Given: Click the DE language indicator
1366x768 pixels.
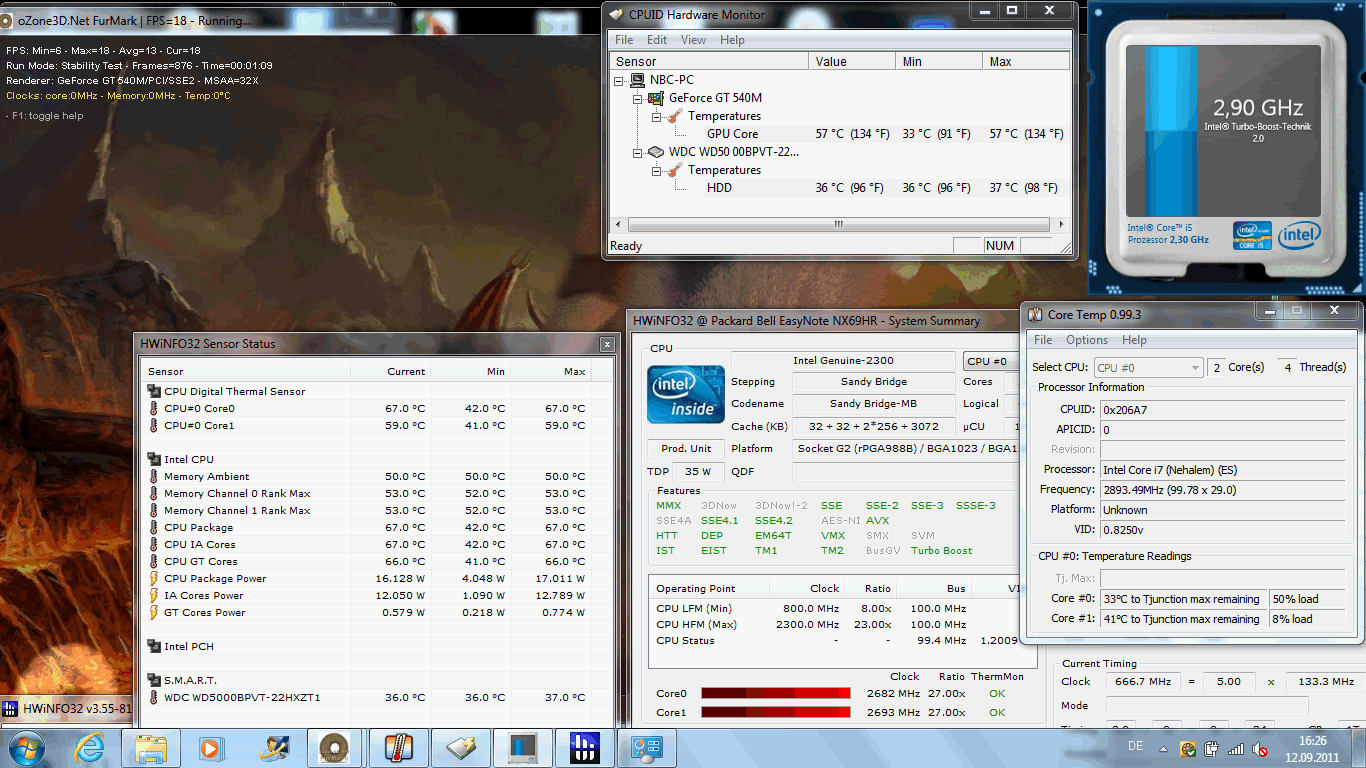Looking at the screenshot, I should pyautogui.click(x=1135, y=747).
